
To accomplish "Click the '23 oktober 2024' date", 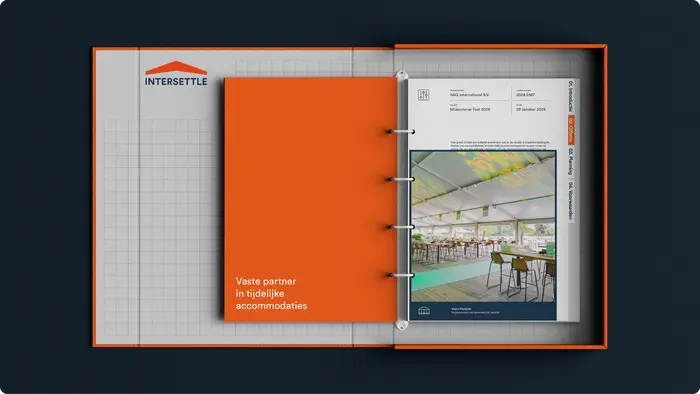I will coord(530,109).
